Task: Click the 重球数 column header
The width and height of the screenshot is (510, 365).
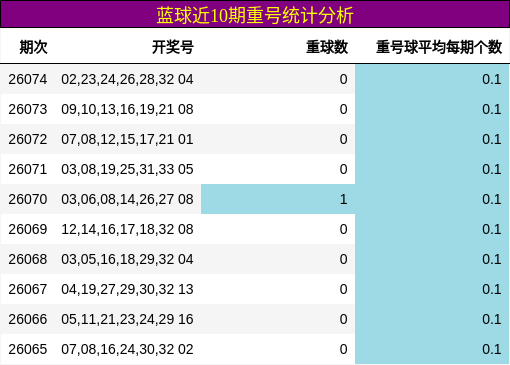Action: [327, 47]
